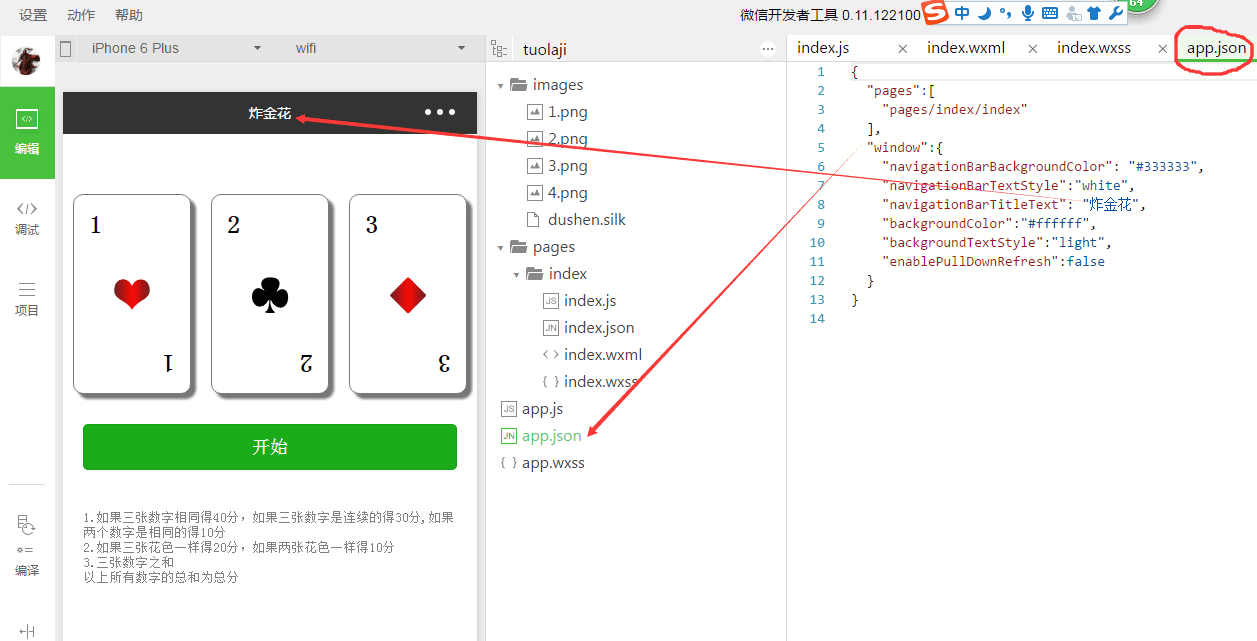Screen dimensions: 1257x641
Task: Open the 项目 project panel
Action: click(27, 299)
